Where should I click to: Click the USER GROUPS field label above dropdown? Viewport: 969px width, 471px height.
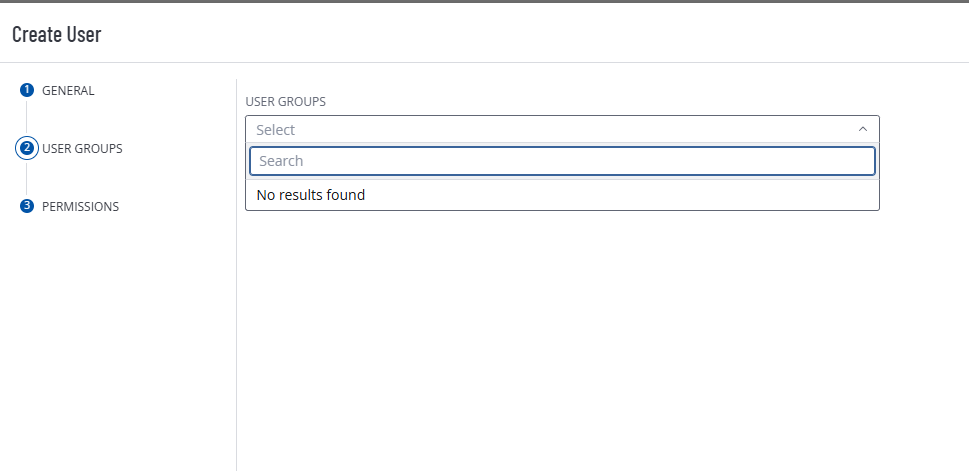click(x=286, y=101)
